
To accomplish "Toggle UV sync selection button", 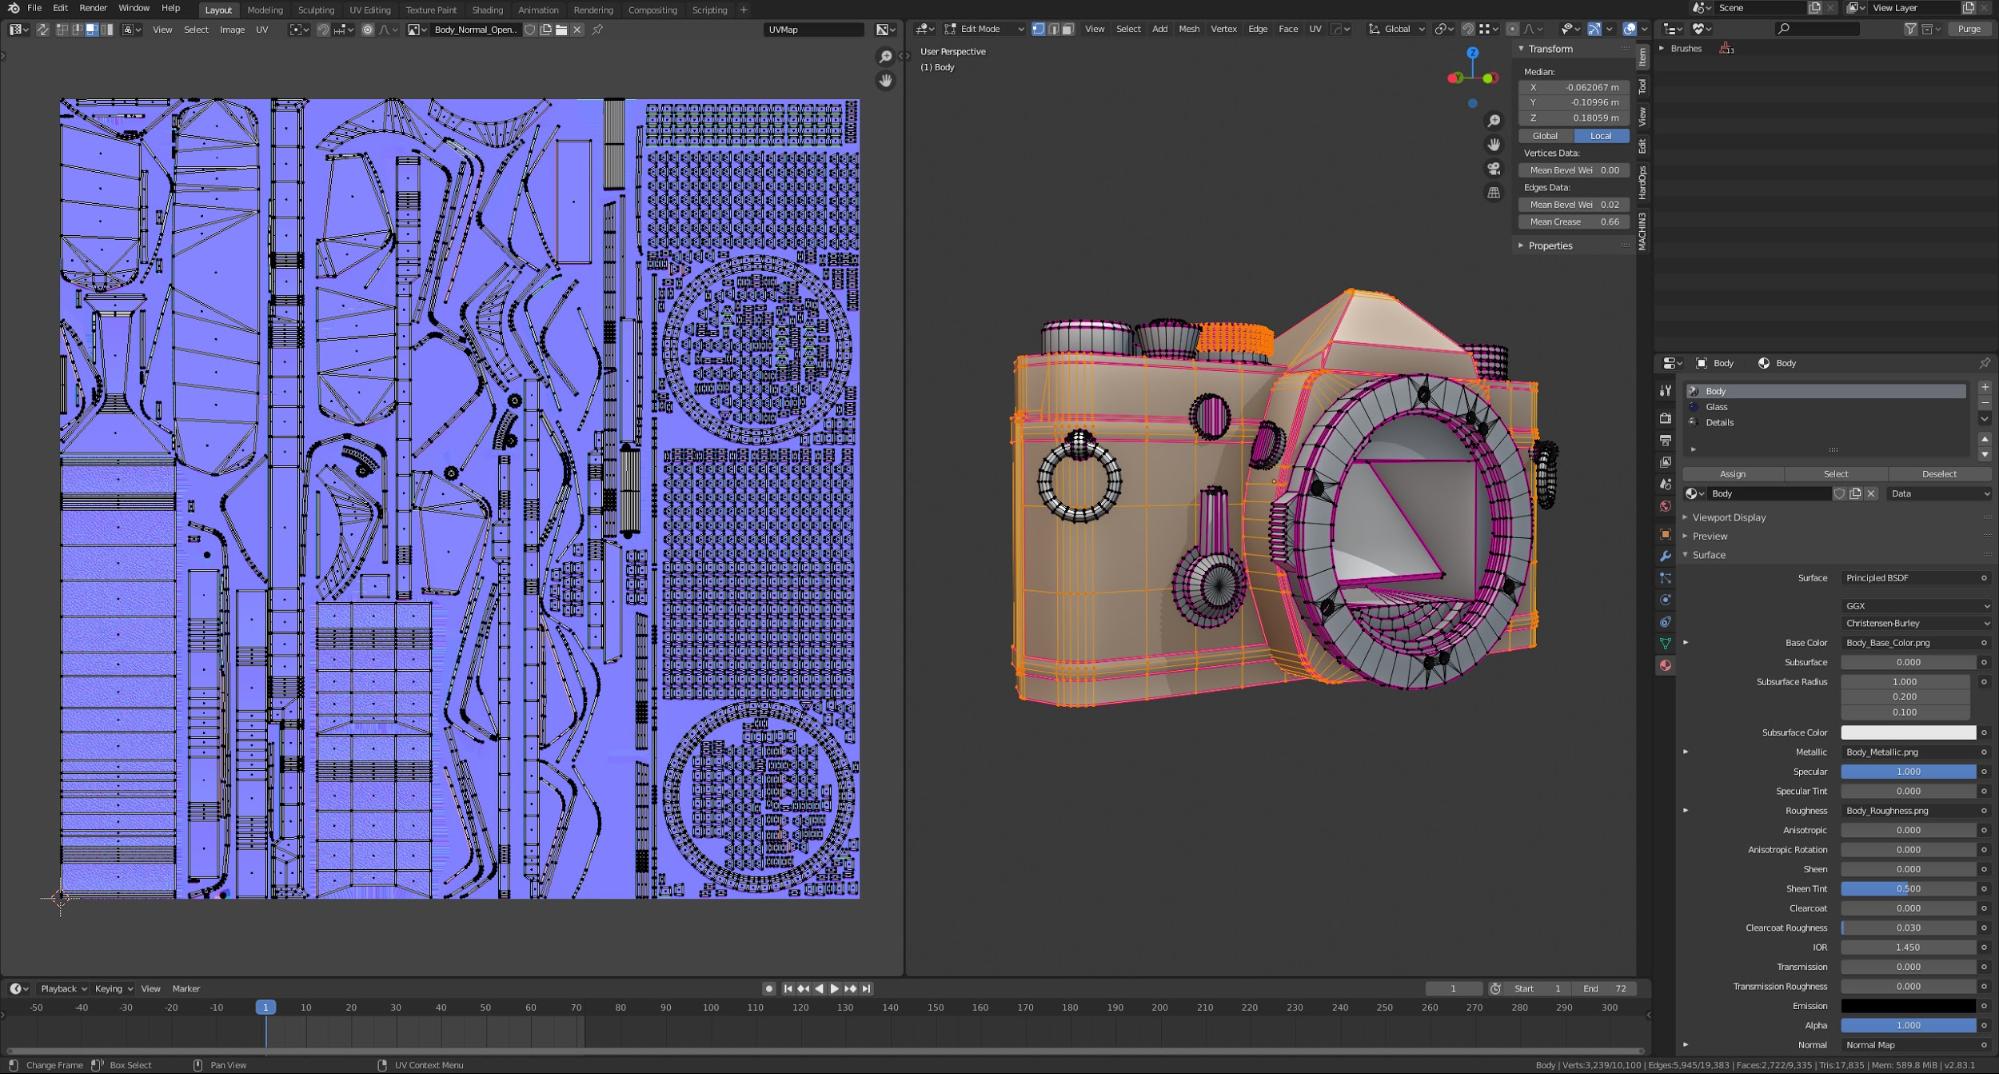I will click(43, 30).
